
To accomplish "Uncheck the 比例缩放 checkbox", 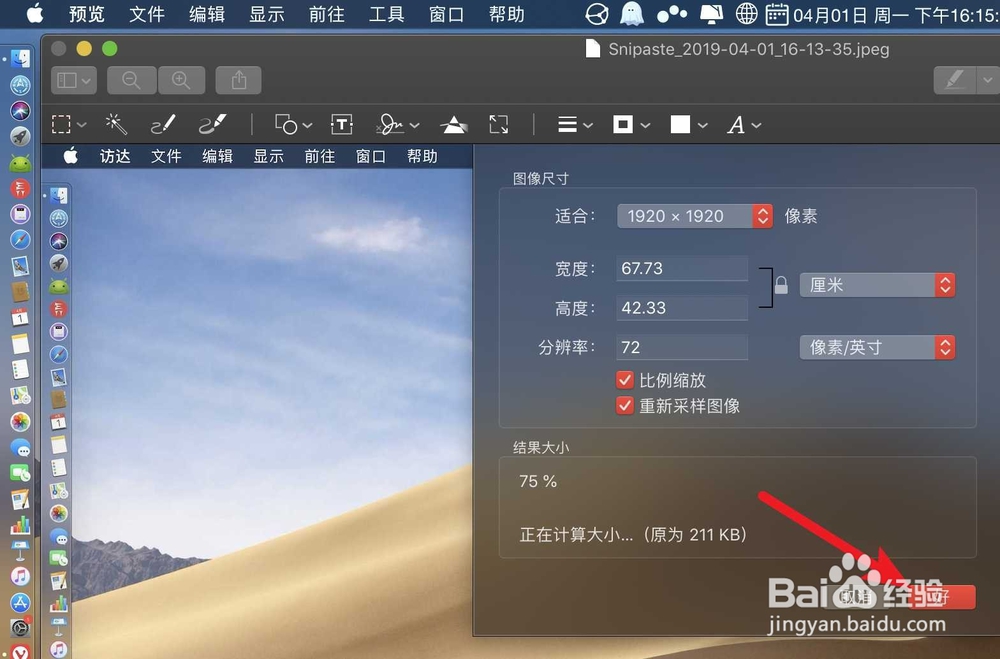I will [625, 380].
